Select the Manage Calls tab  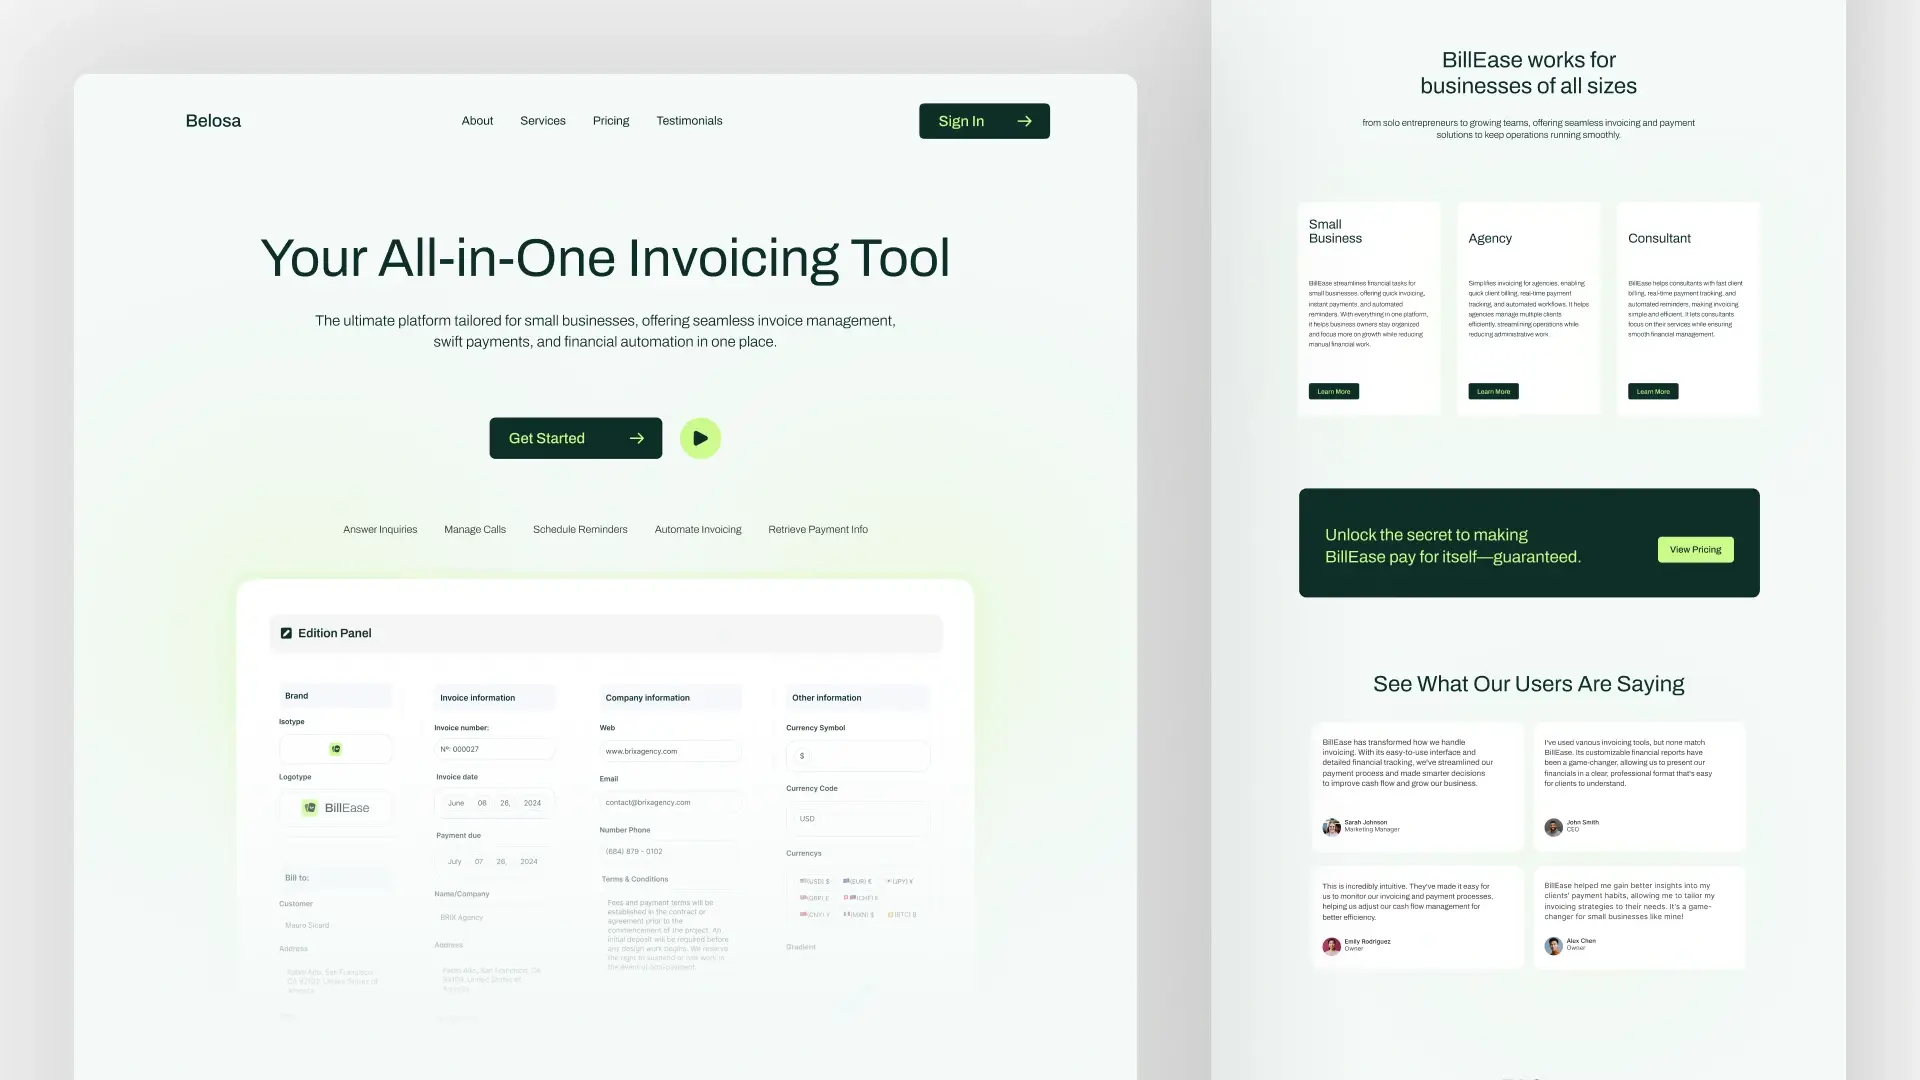coord(475,530)
